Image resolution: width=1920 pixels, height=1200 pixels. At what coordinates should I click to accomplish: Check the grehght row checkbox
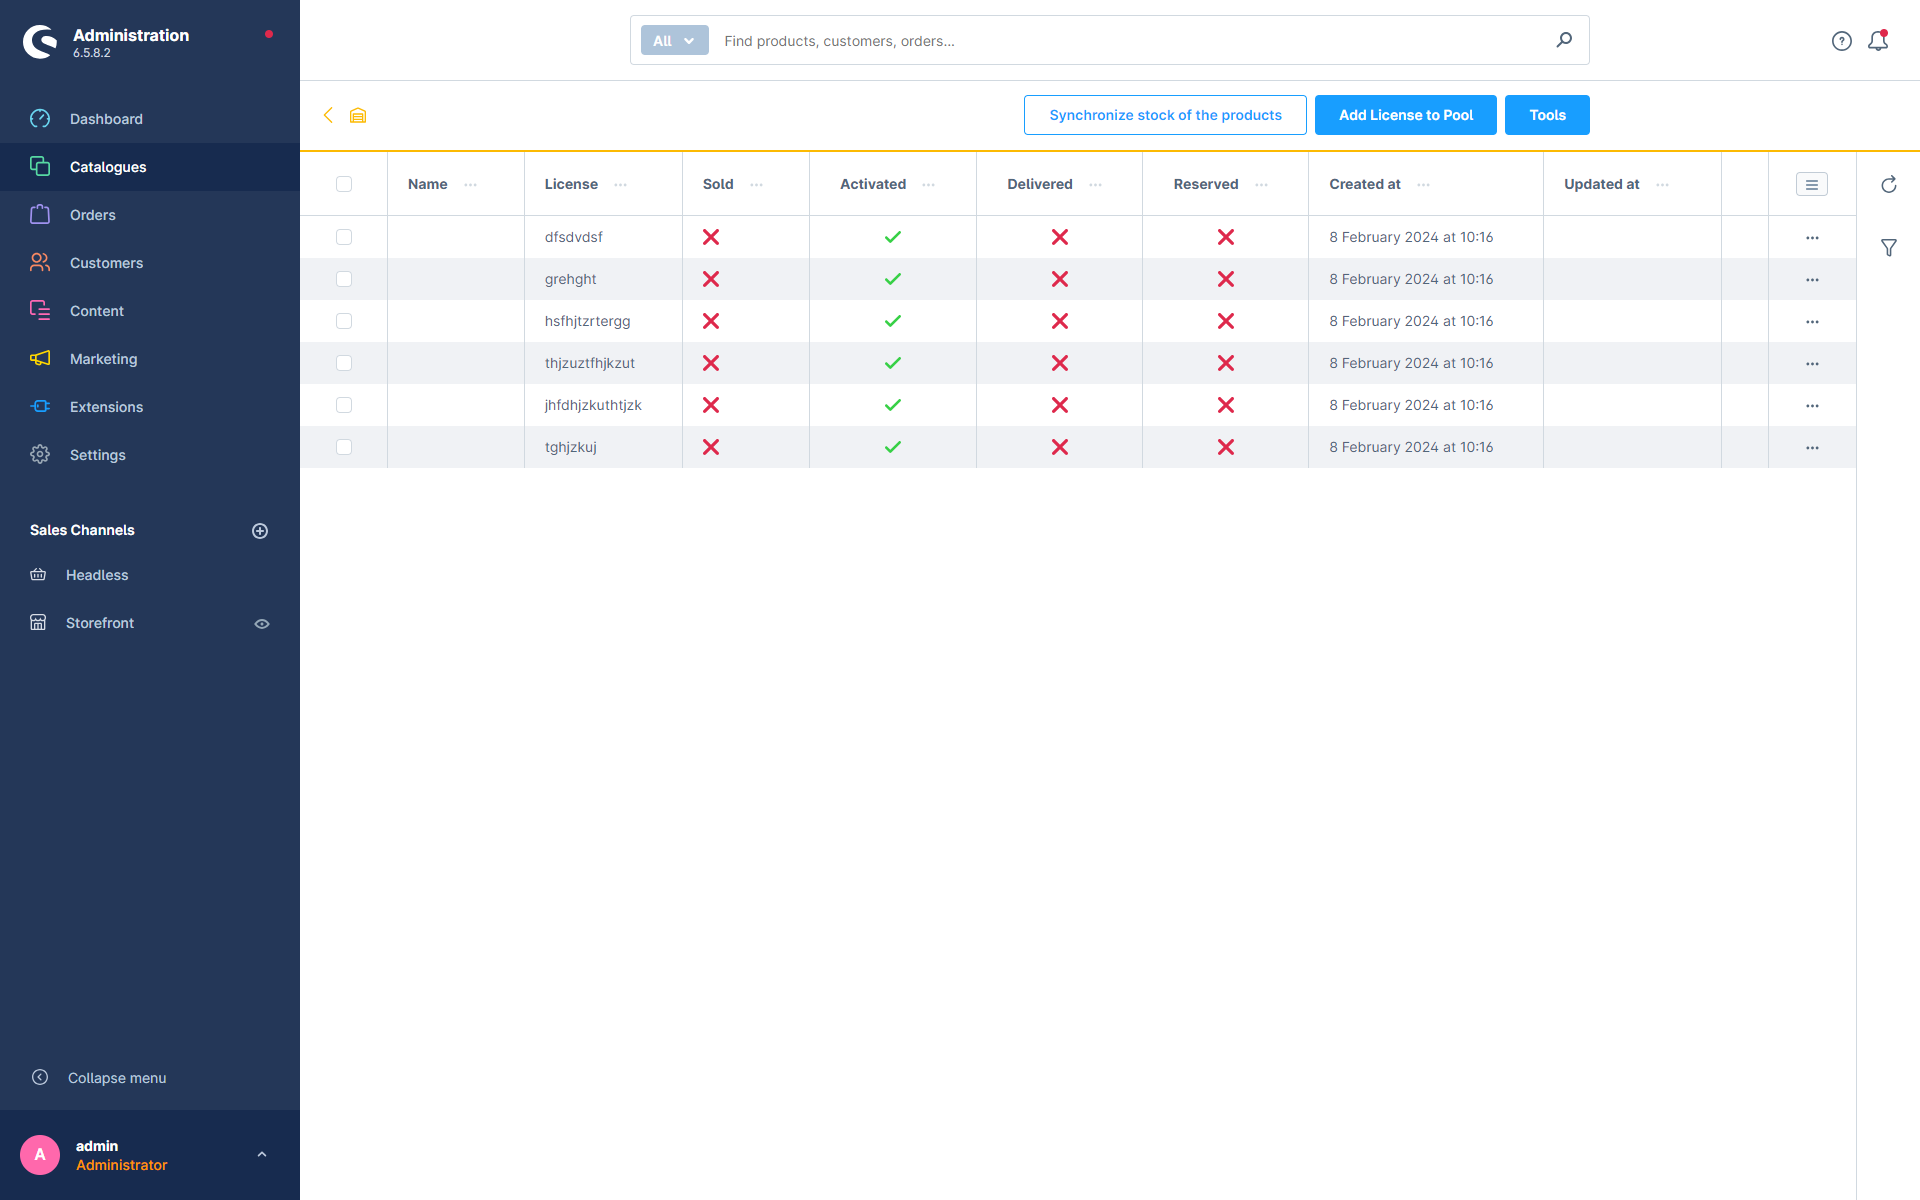344,279
